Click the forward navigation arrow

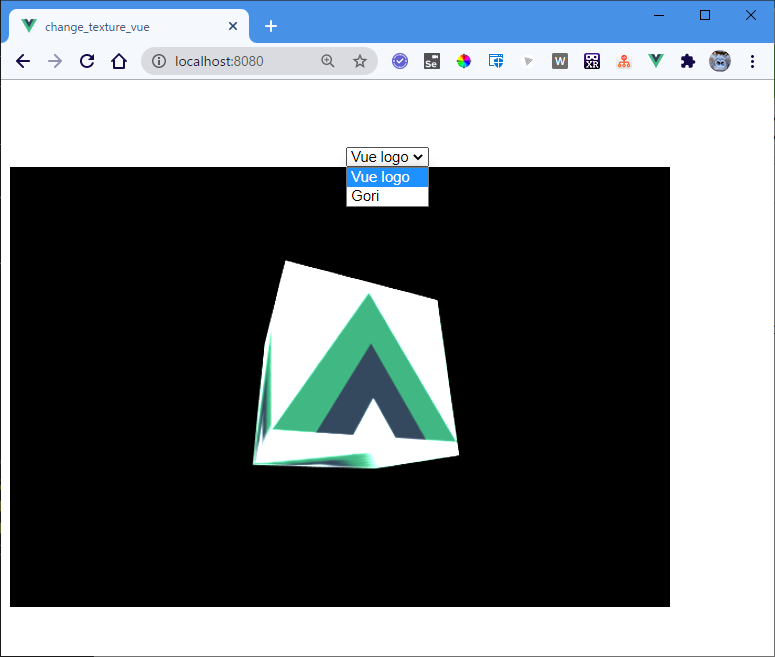pos(55,61)
